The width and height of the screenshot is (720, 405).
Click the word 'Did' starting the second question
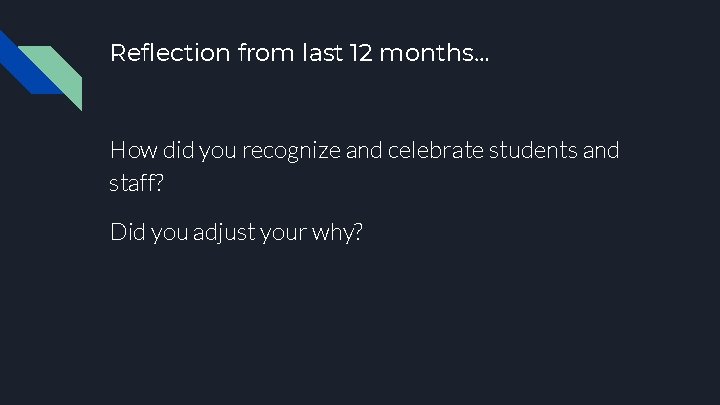[x=126, y=232]
